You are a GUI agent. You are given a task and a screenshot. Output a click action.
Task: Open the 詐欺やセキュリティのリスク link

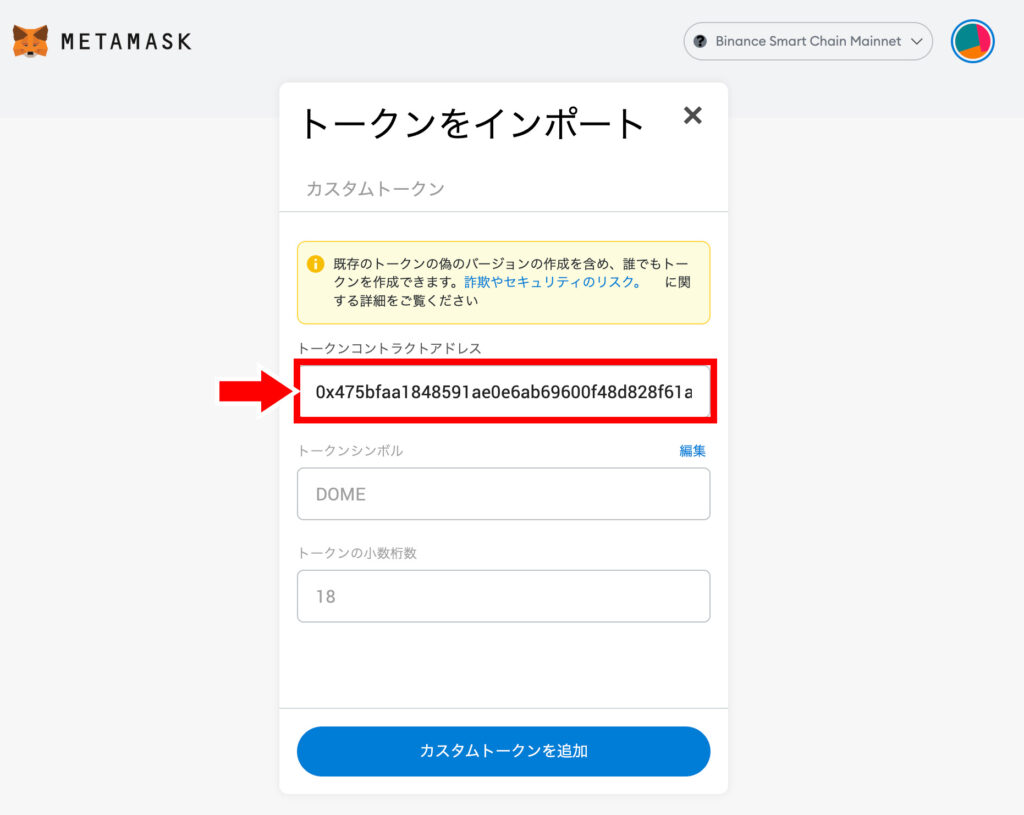coord(552,281)
